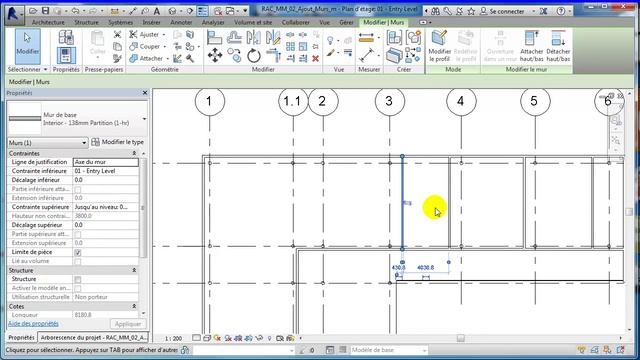The height and width of the screenshot is (360, 640).
Task: Click the Save disk icon
Action: click(45, 11)
